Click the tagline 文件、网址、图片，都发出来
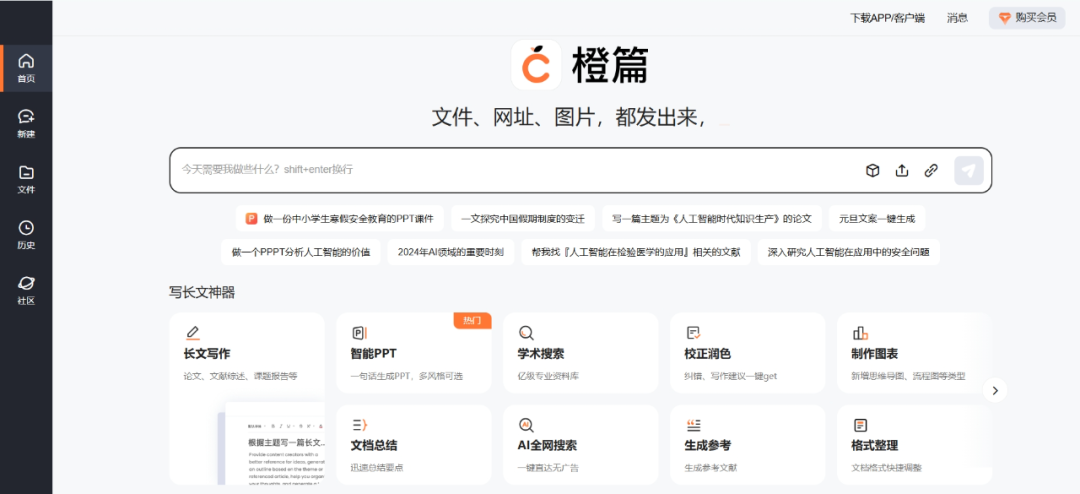This screenshot has width=1080, height=494. (x=569, y=118)
